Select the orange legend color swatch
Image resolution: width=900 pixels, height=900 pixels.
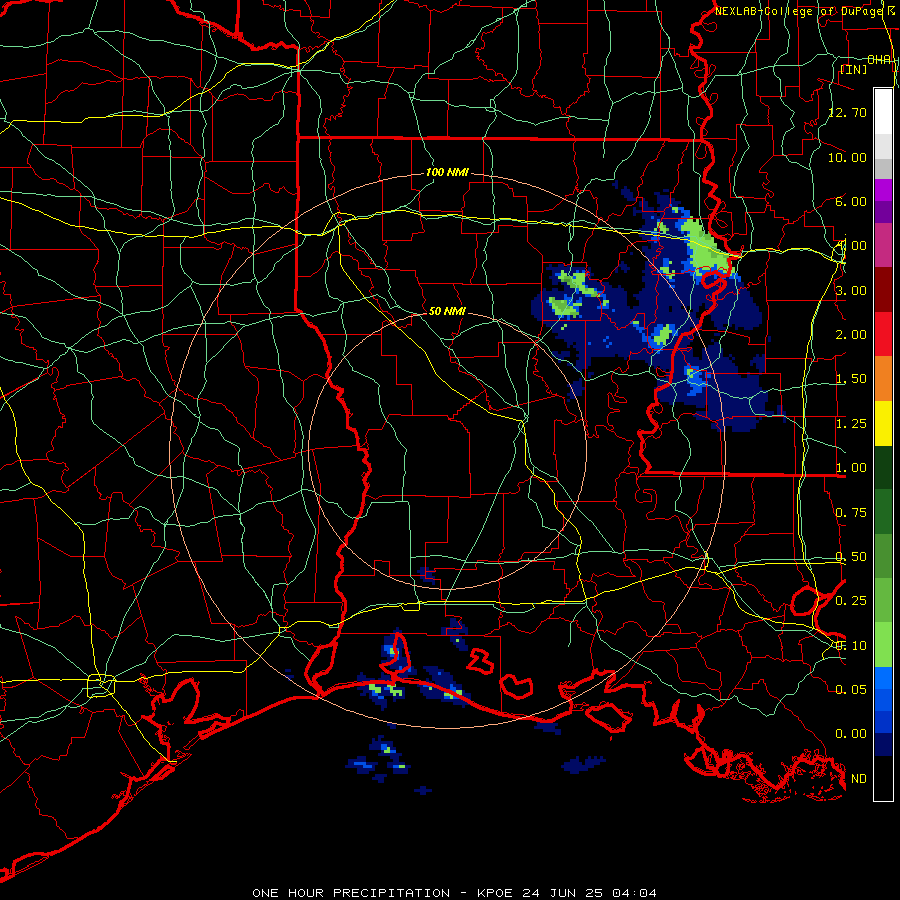(883, 379)
